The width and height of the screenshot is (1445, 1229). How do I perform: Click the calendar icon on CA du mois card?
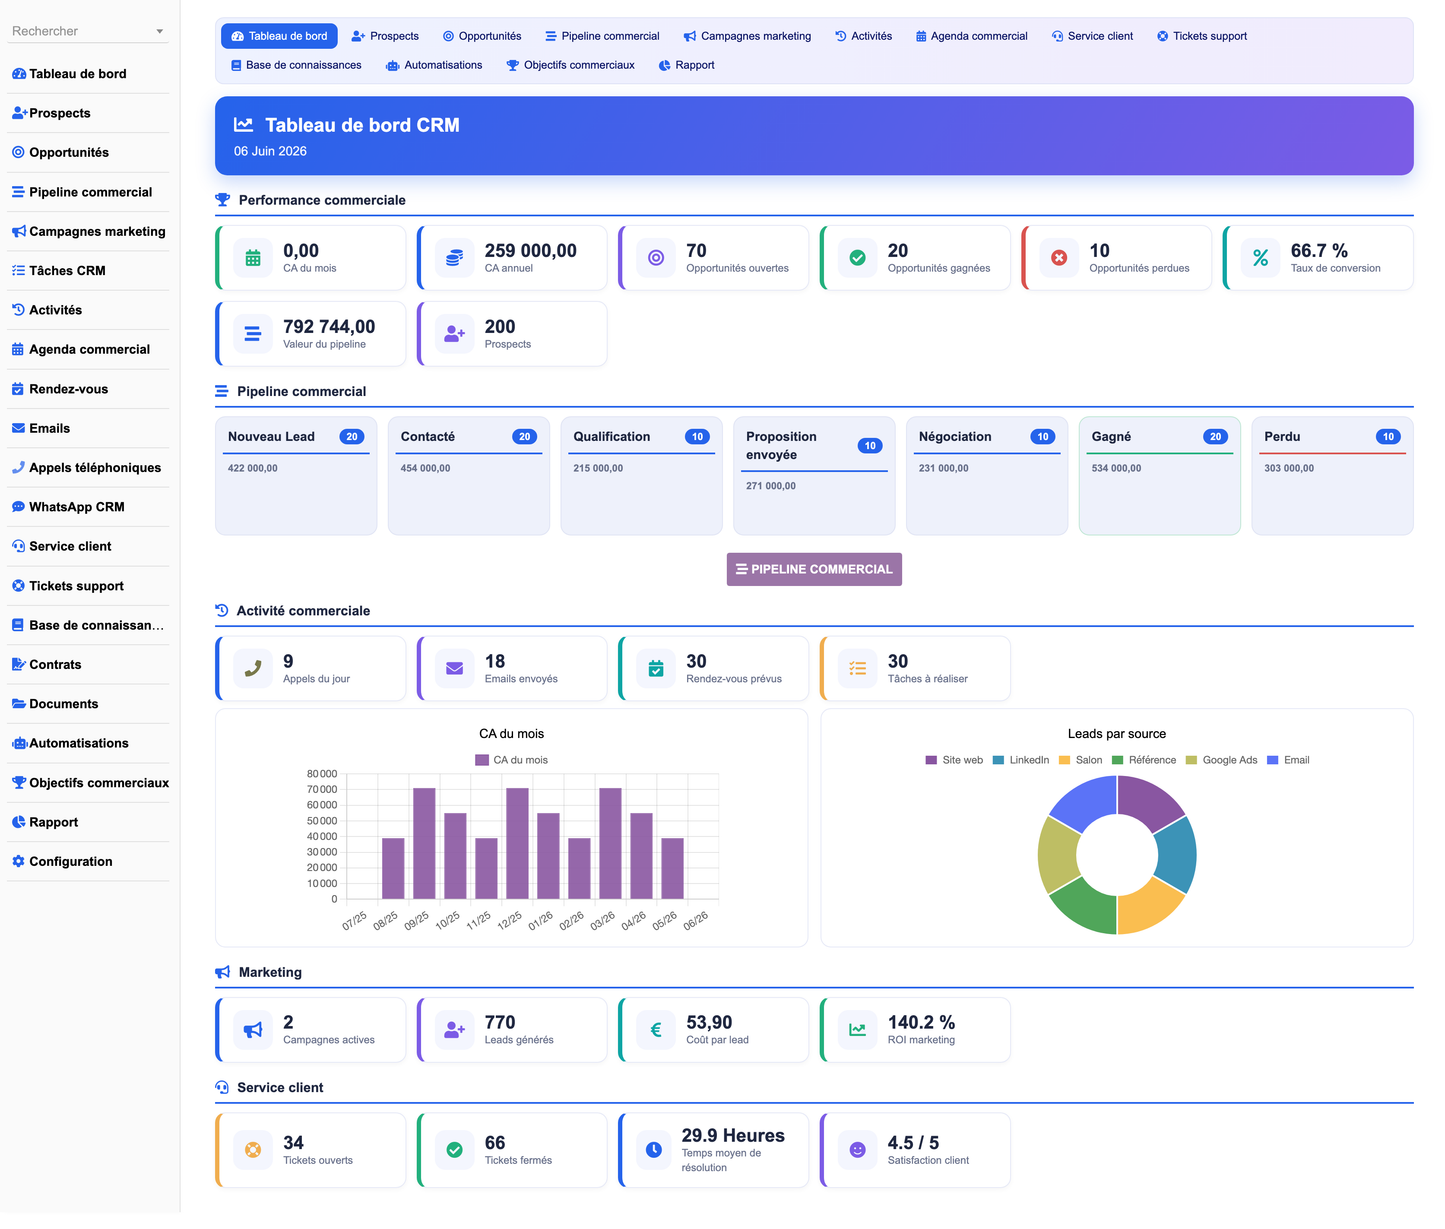point(253,258)
